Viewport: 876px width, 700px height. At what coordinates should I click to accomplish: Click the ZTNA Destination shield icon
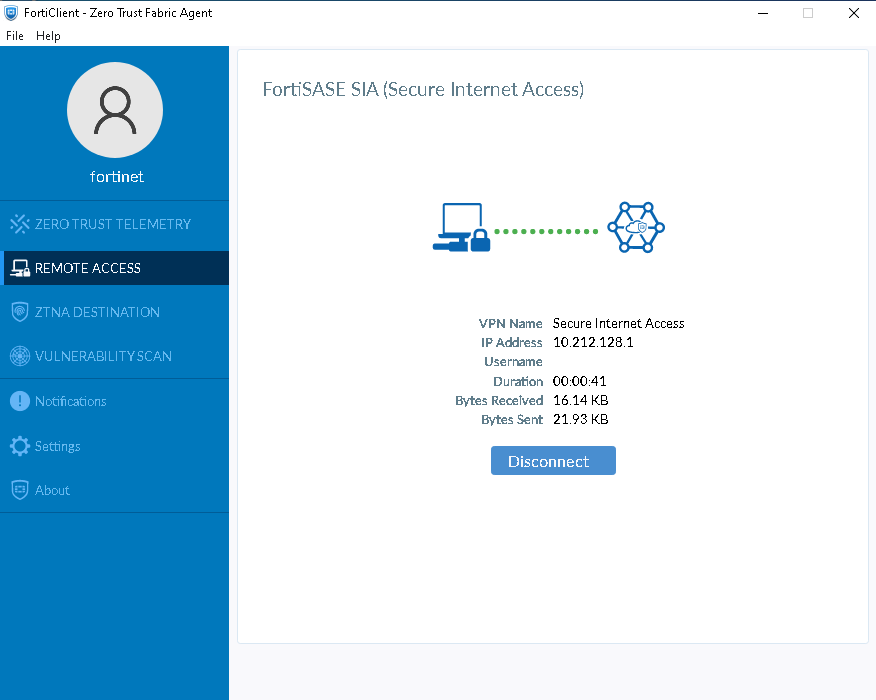(20, 312)
